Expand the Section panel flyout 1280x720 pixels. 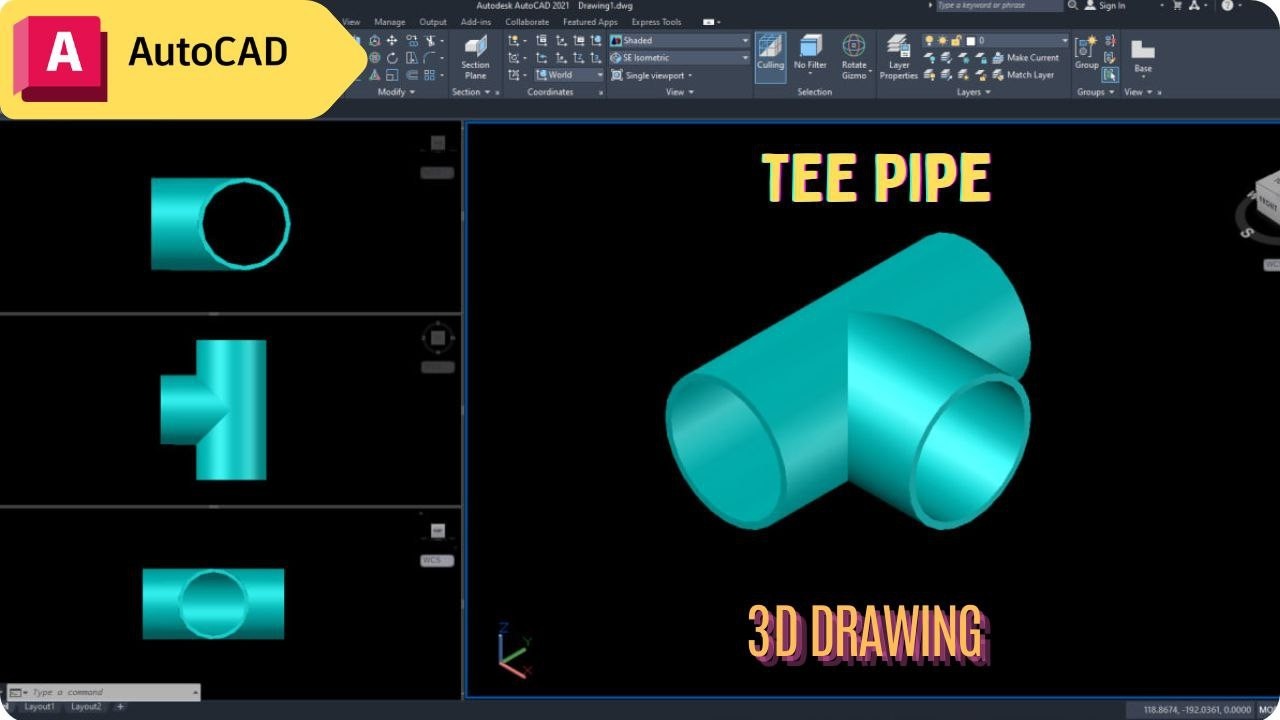(x=487, y=92)
